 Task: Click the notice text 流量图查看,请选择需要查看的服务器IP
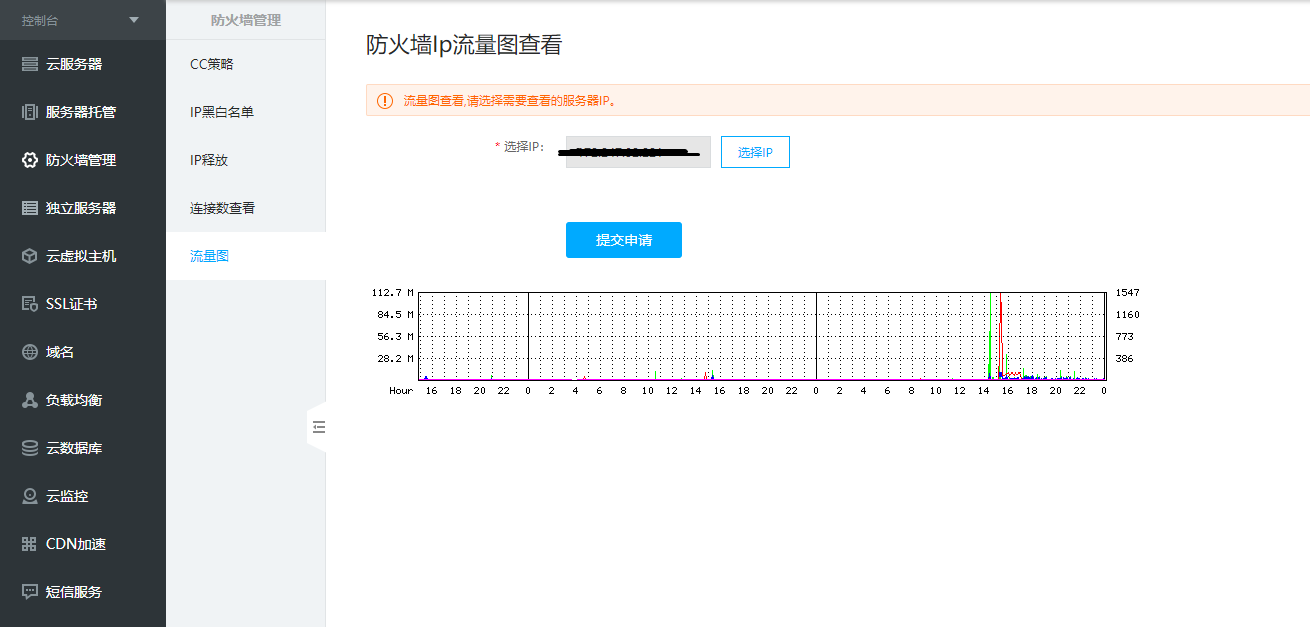(x=510, y=101)
